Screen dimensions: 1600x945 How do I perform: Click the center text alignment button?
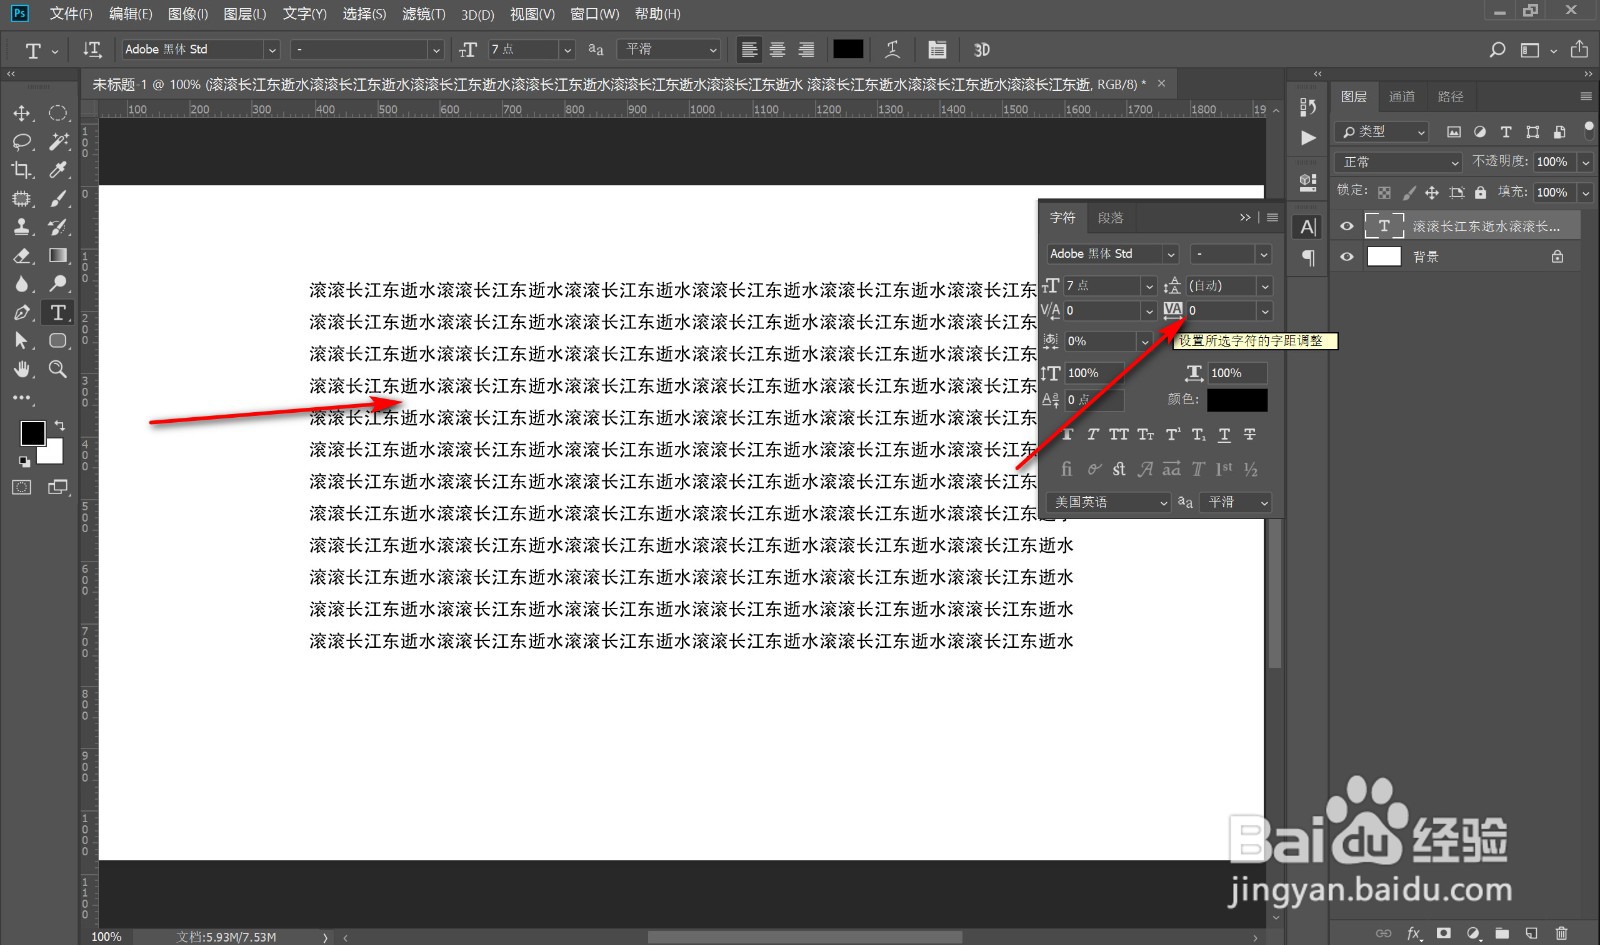click(x=777, y=49)
